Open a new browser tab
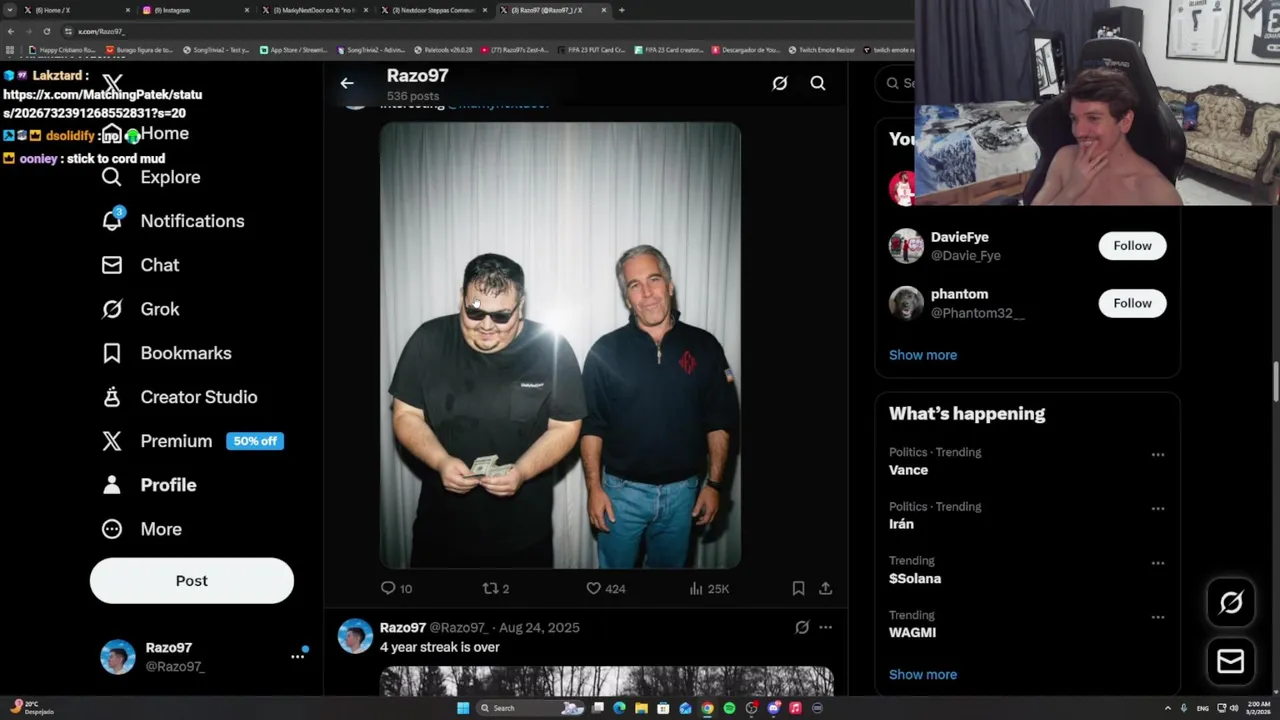This screenshot has width=1280, height=720. pyautogui.click(x=621, y=10)
